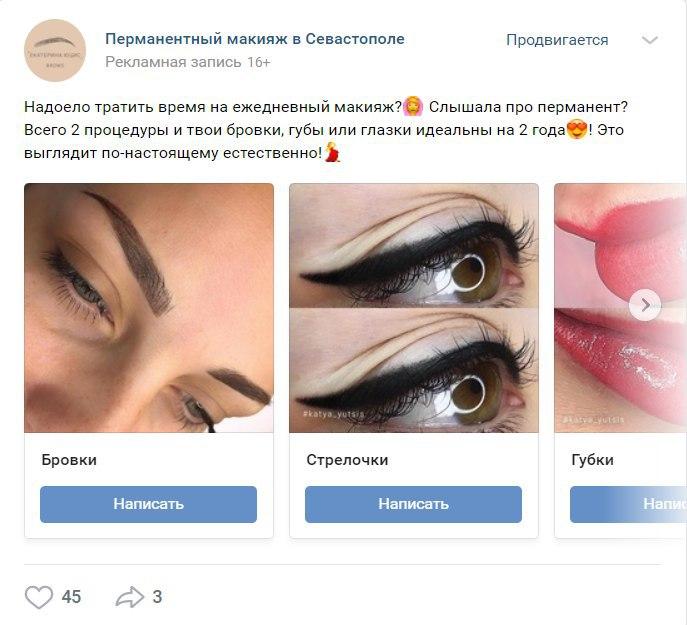Select the Бровки card title
The image size is (687, 625).
pos(69,460)
